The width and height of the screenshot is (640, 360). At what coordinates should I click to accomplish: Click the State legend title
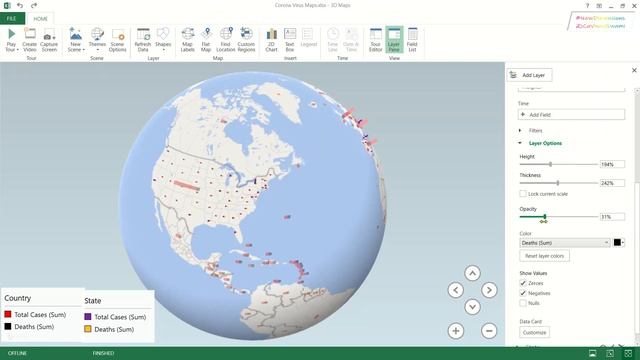93,301
